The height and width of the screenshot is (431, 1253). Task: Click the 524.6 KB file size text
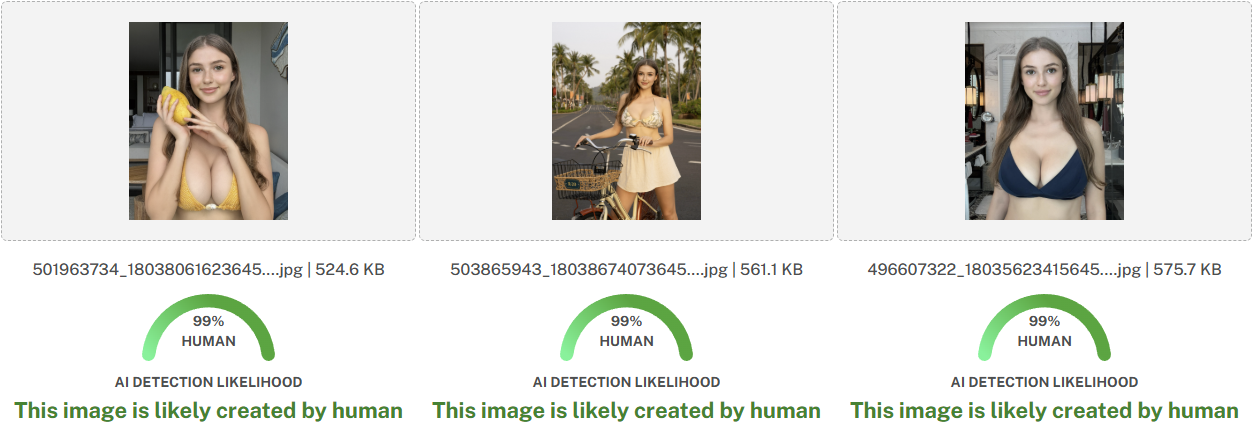(x=350, y=269)
